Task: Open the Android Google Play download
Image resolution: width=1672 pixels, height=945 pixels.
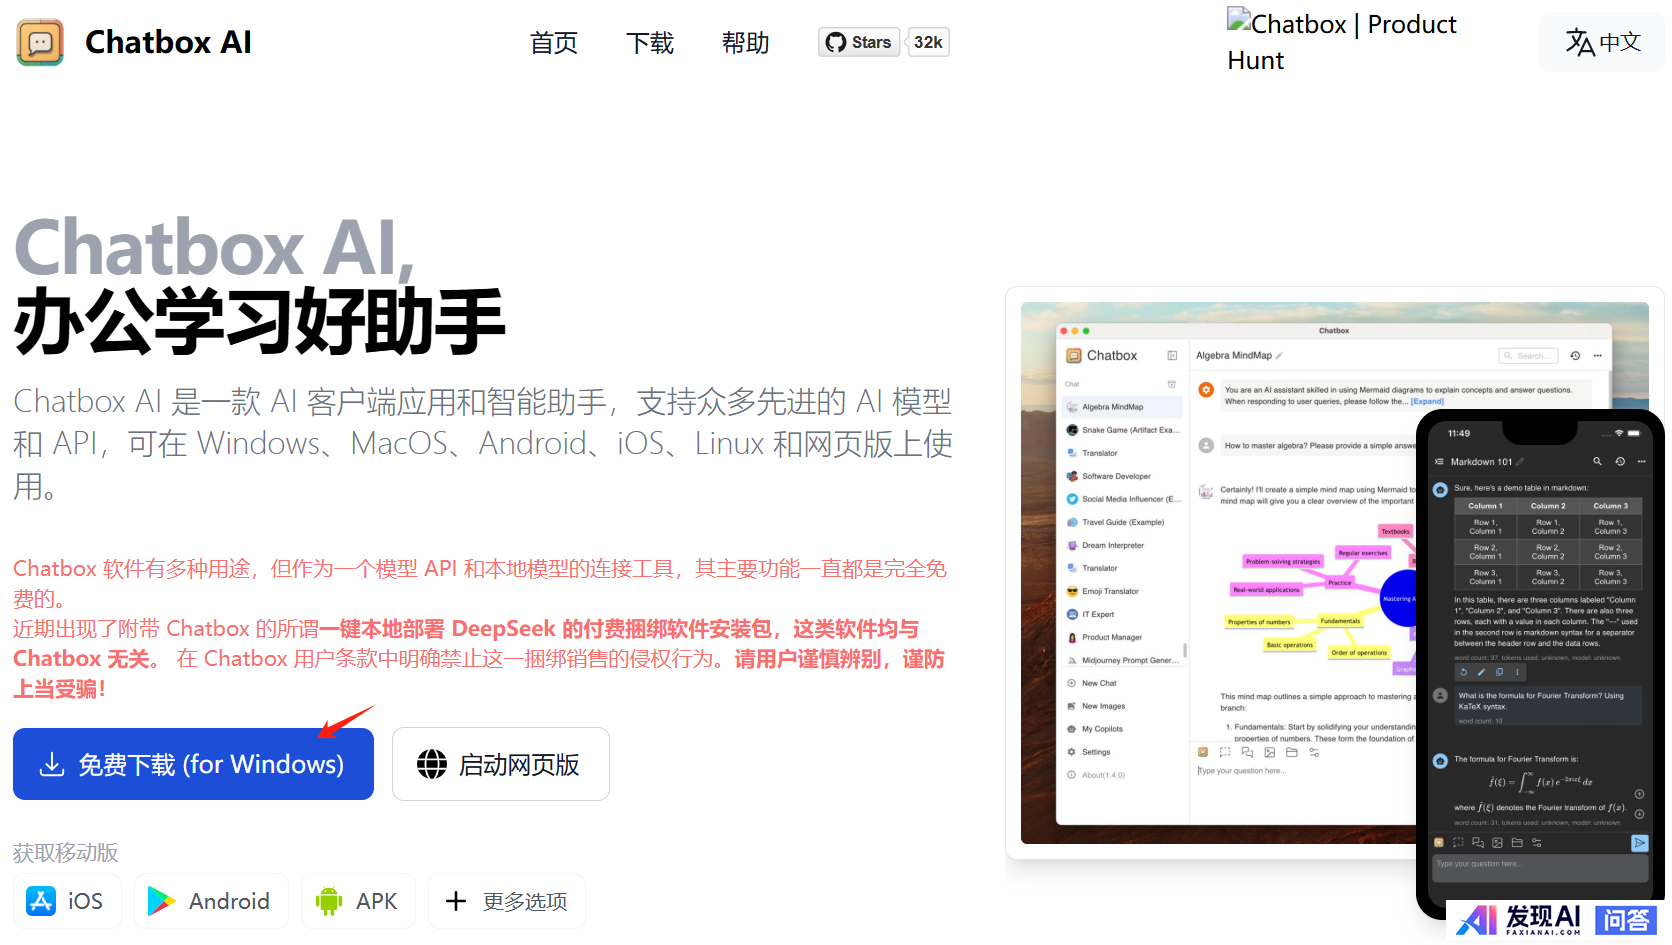Action: tap(211, 901)
